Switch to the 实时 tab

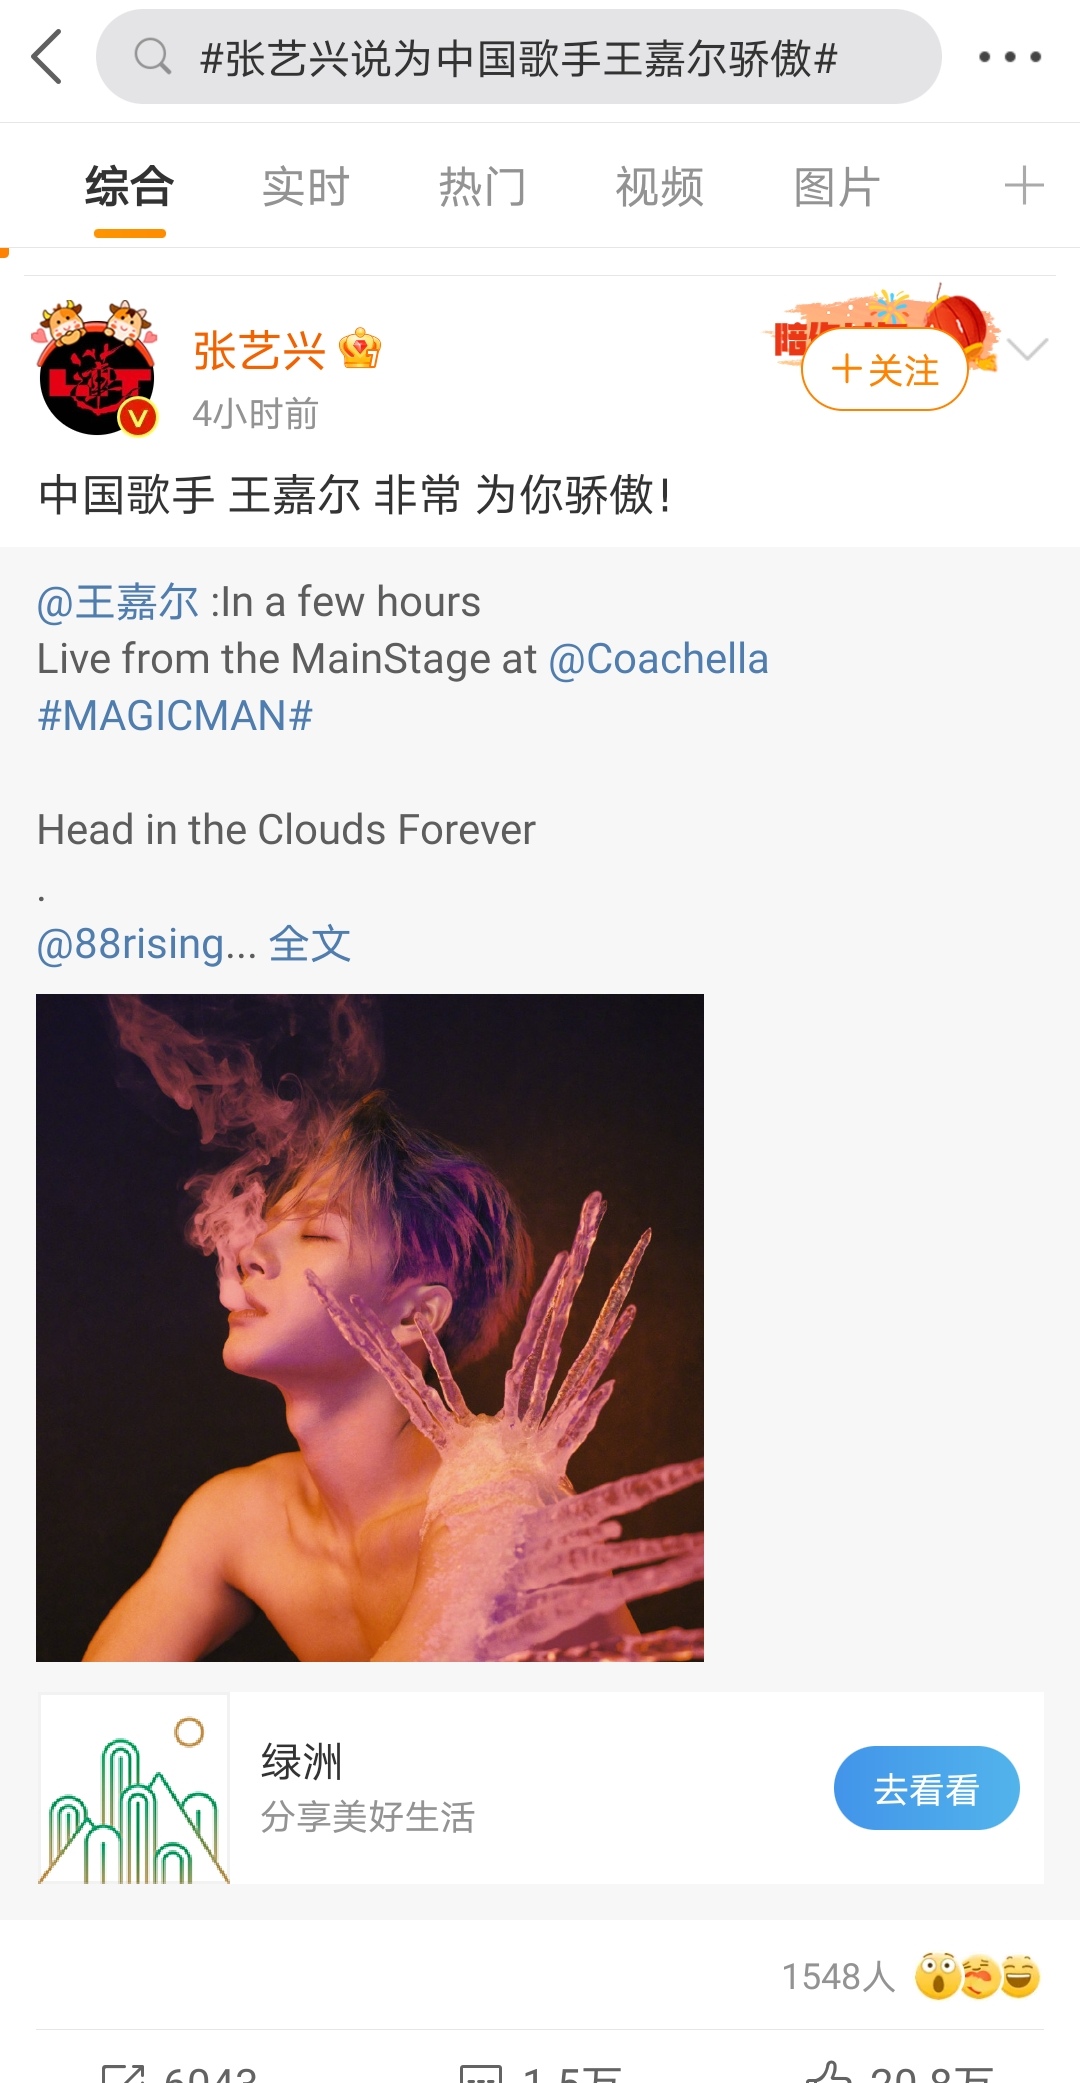point(306,187)
